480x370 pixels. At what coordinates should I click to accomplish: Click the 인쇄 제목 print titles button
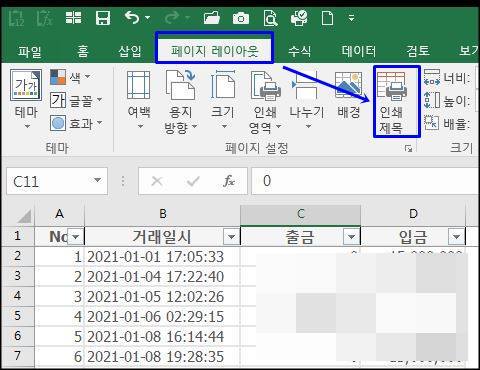[x=397, y=102]
